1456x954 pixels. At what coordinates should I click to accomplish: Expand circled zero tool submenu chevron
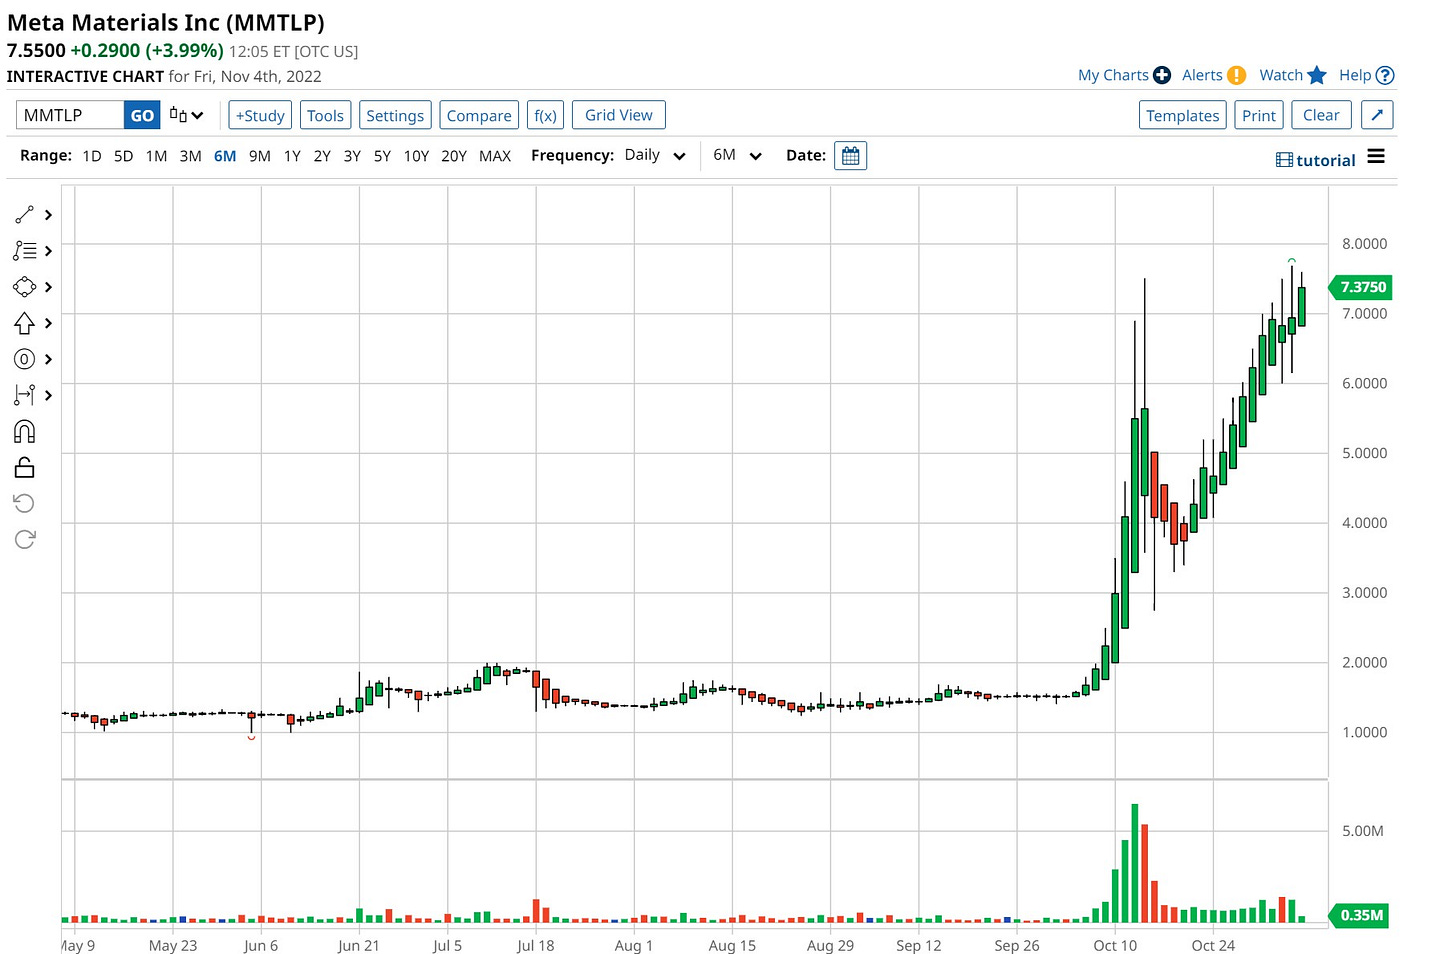click(x=48, y=359)
